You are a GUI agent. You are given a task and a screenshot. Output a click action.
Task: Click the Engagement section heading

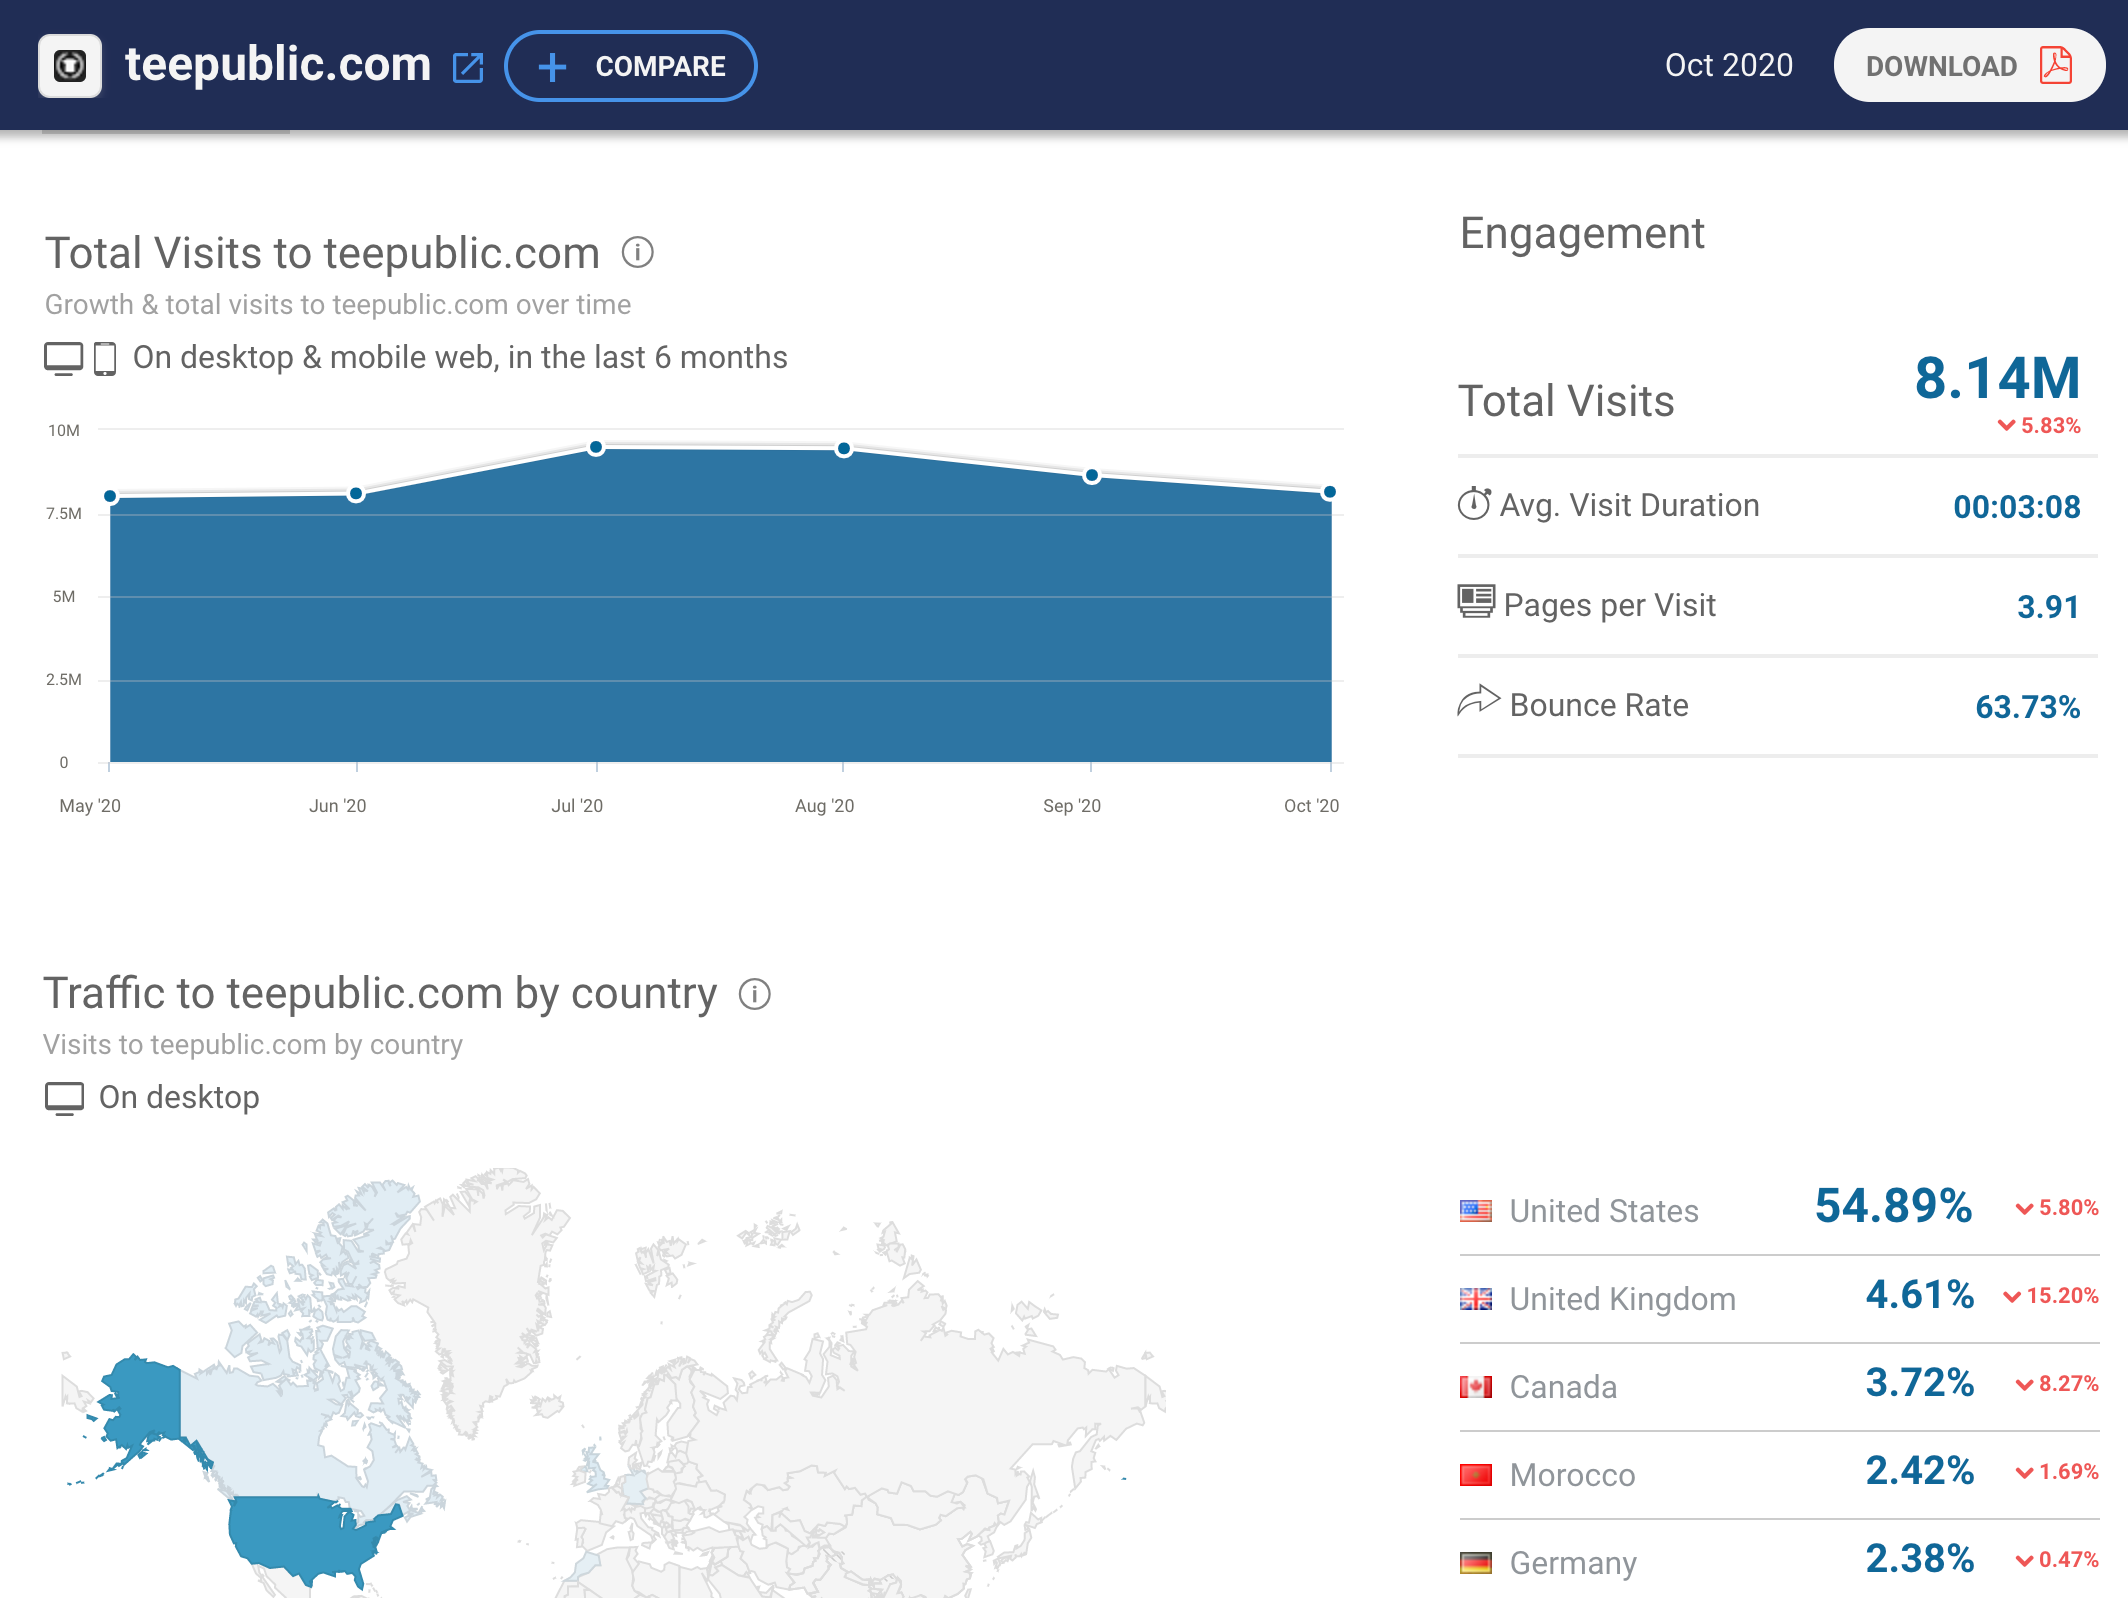pyautogui.click(x=1582, y=234)
